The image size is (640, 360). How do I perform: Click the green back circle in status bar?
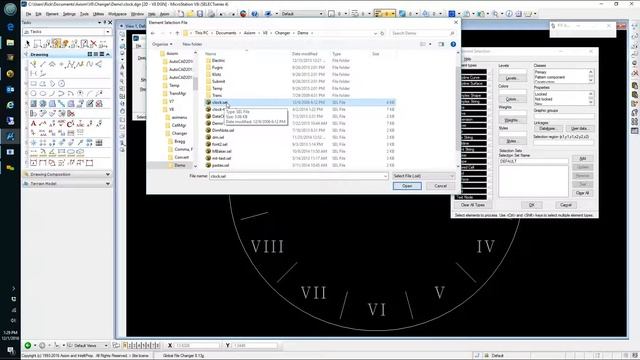click(x=28, y=345)
